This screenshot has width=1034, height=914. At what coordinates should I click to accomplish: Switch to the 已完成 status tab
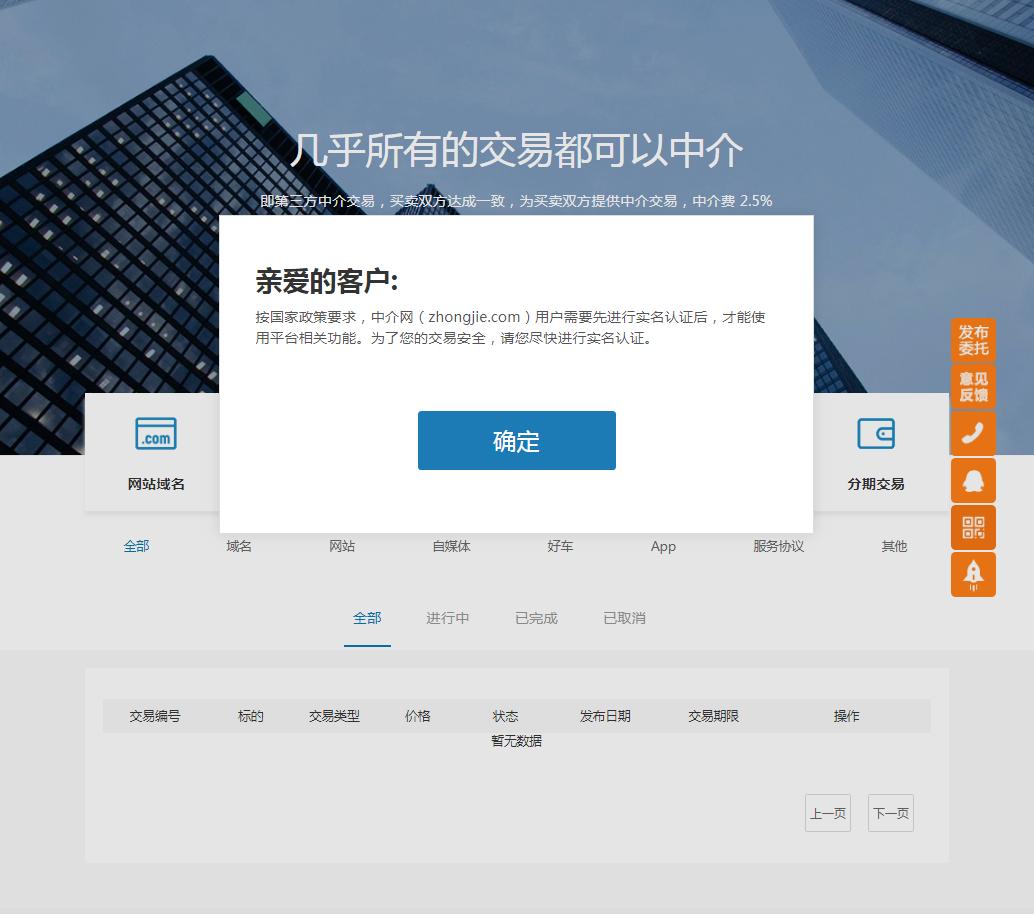point(536,618)
